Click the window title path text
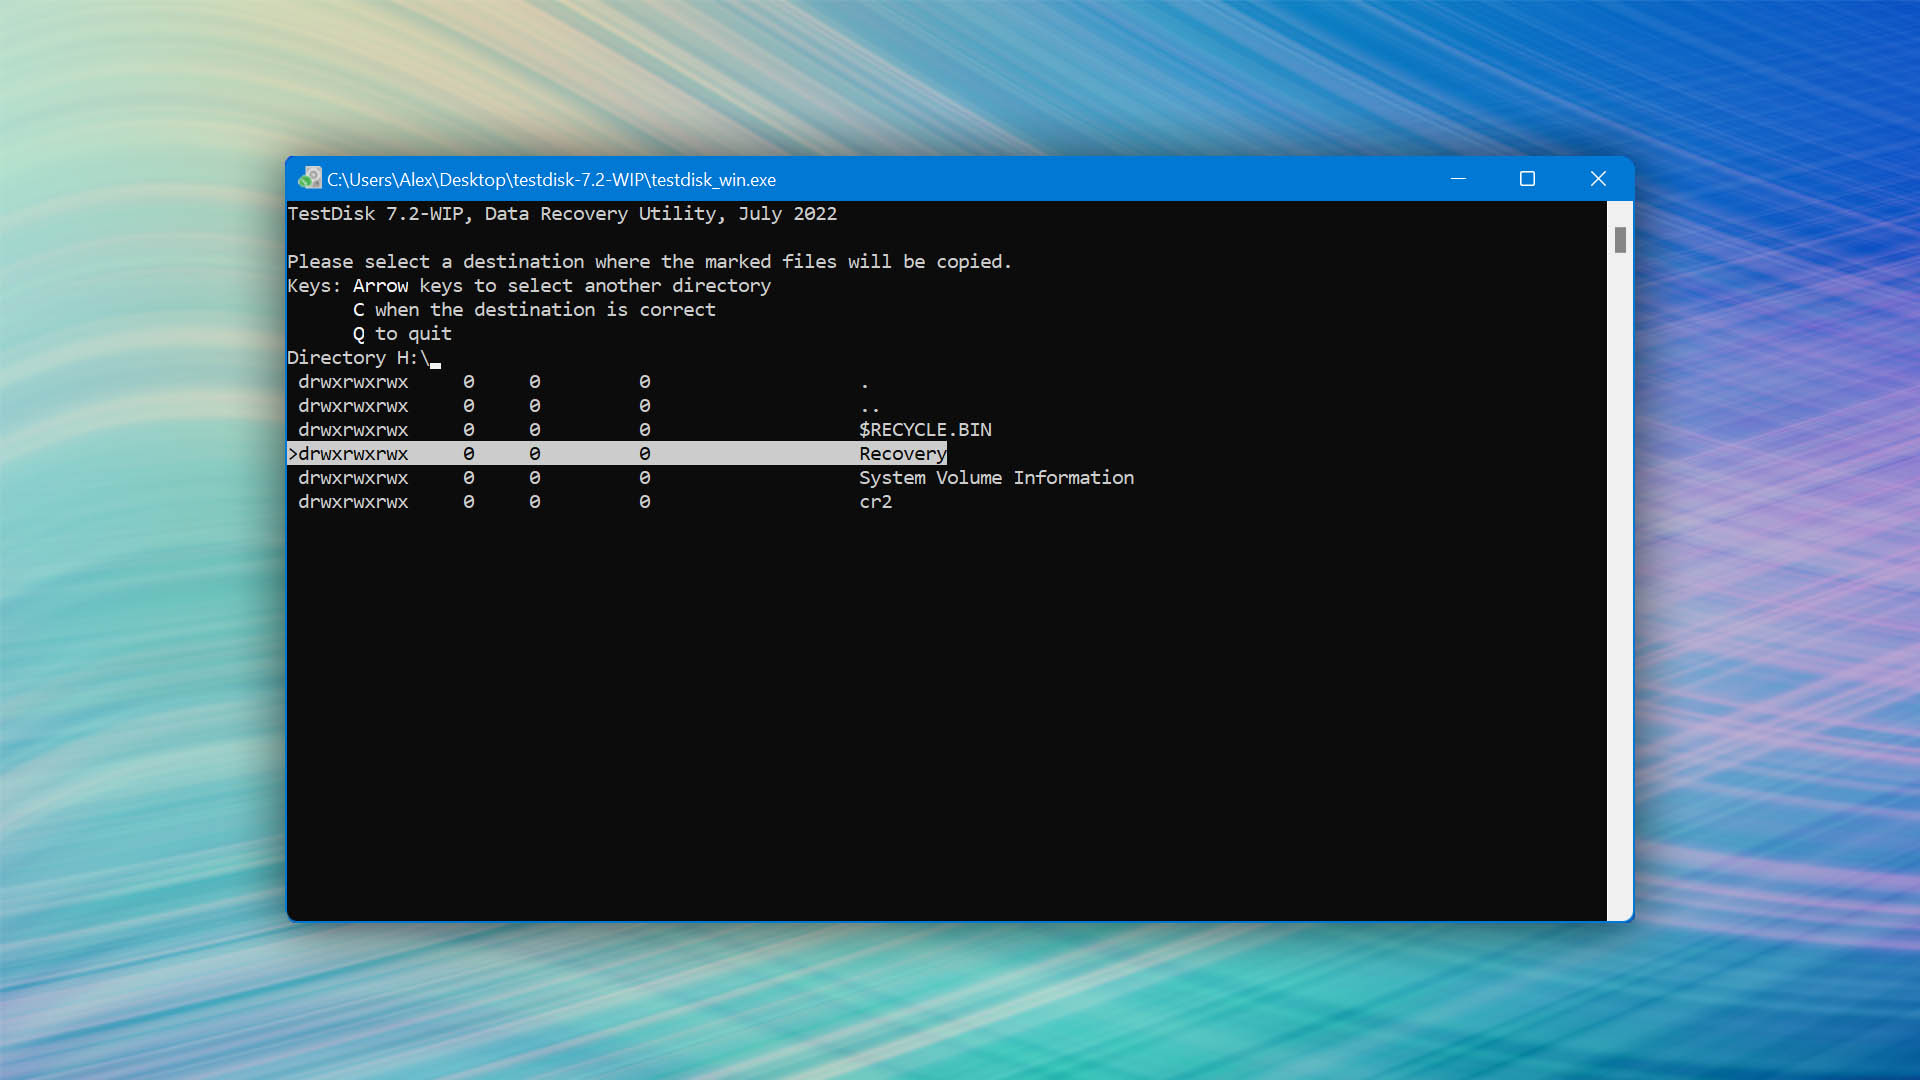This screenshot has width=1920, height=1080. [551, 180]
